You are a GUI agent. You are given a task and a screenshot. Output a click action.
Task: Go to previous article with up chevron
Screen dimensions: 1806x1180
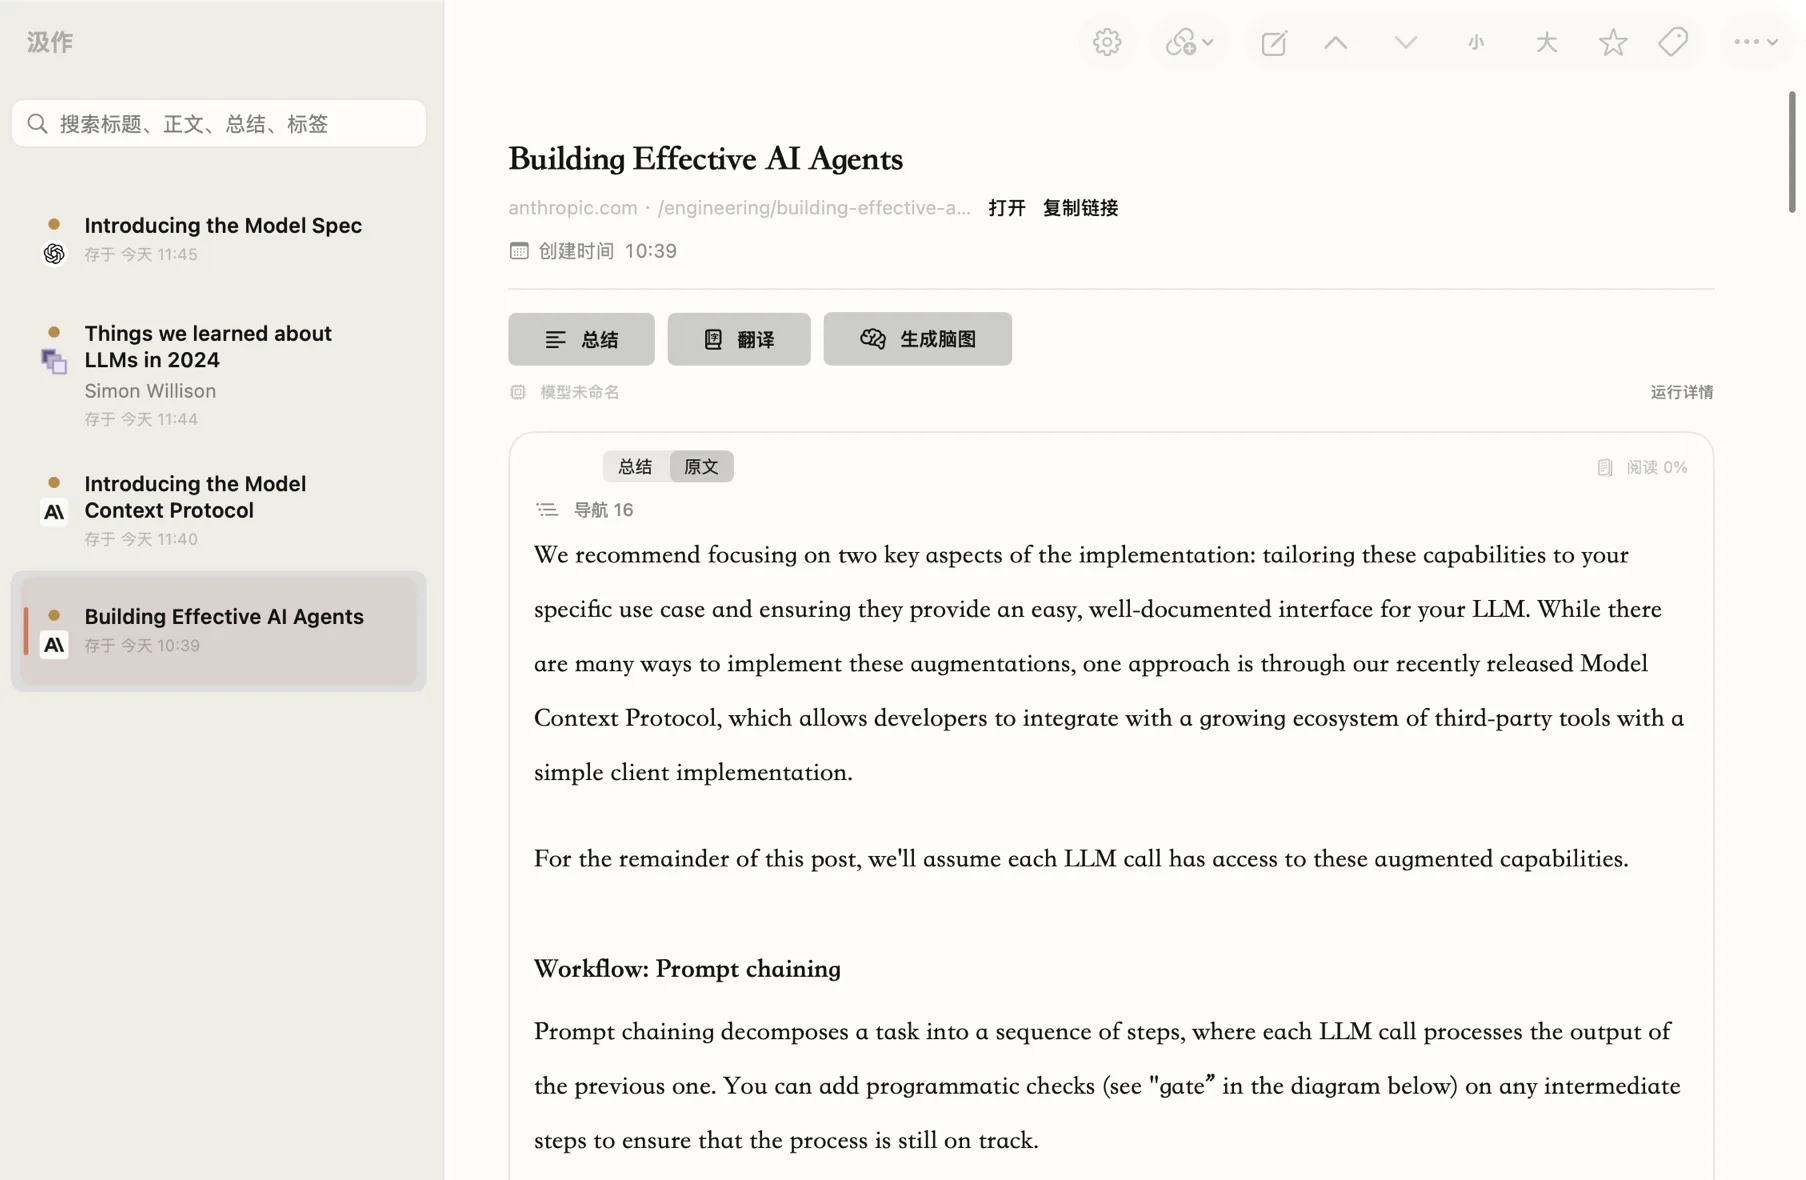click(1335, 42)
